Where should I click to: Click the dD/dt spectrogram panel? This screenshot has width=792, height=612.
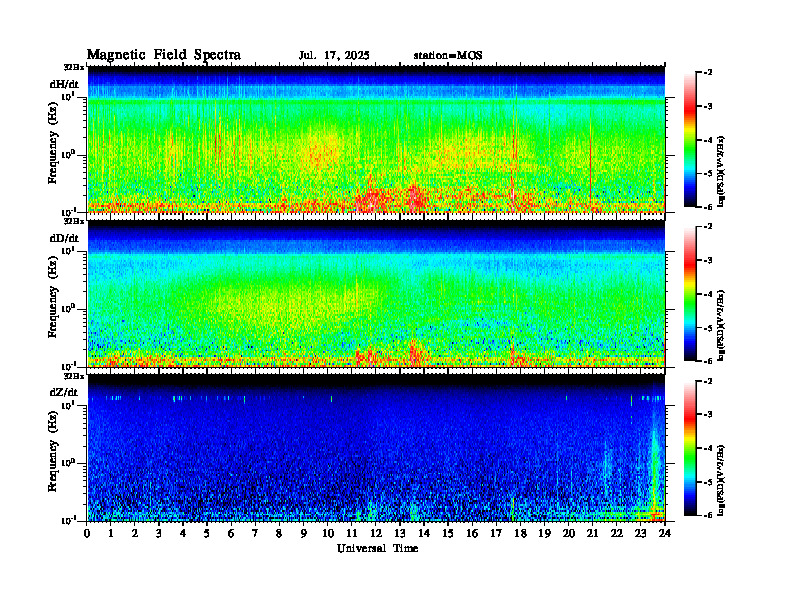pos(376,294)
